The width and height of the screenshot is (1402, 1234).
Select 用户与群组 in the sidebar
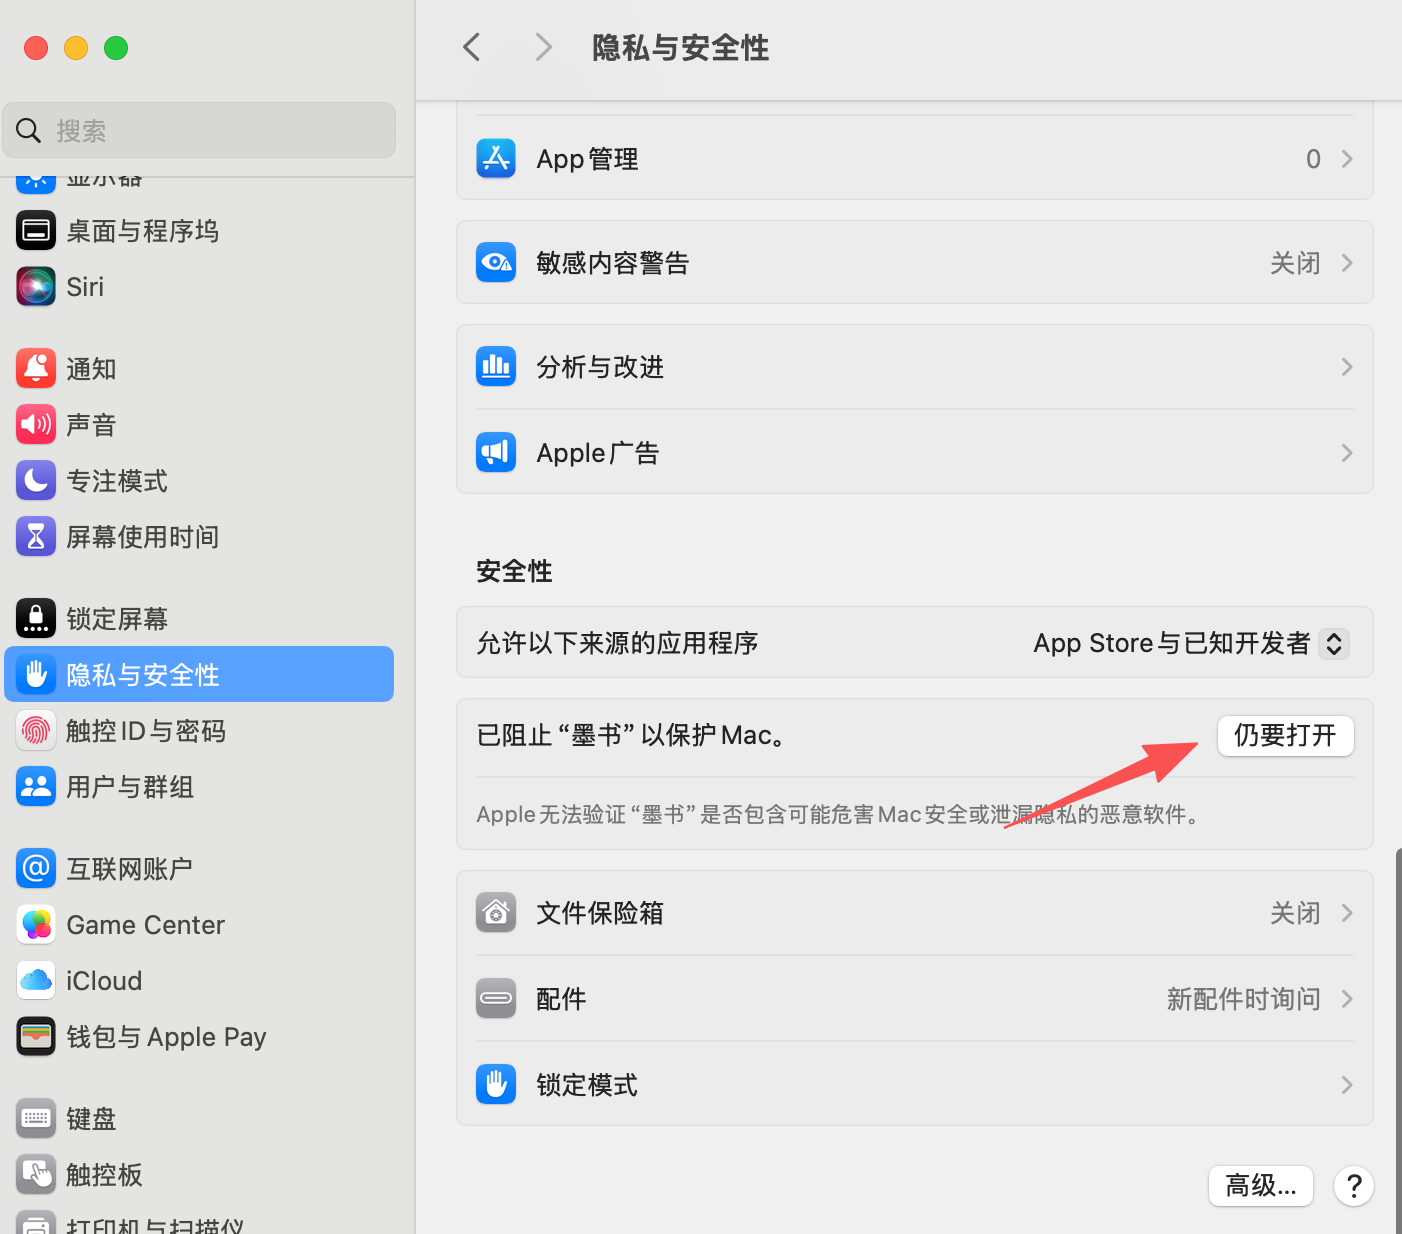(x=199, y=787)
